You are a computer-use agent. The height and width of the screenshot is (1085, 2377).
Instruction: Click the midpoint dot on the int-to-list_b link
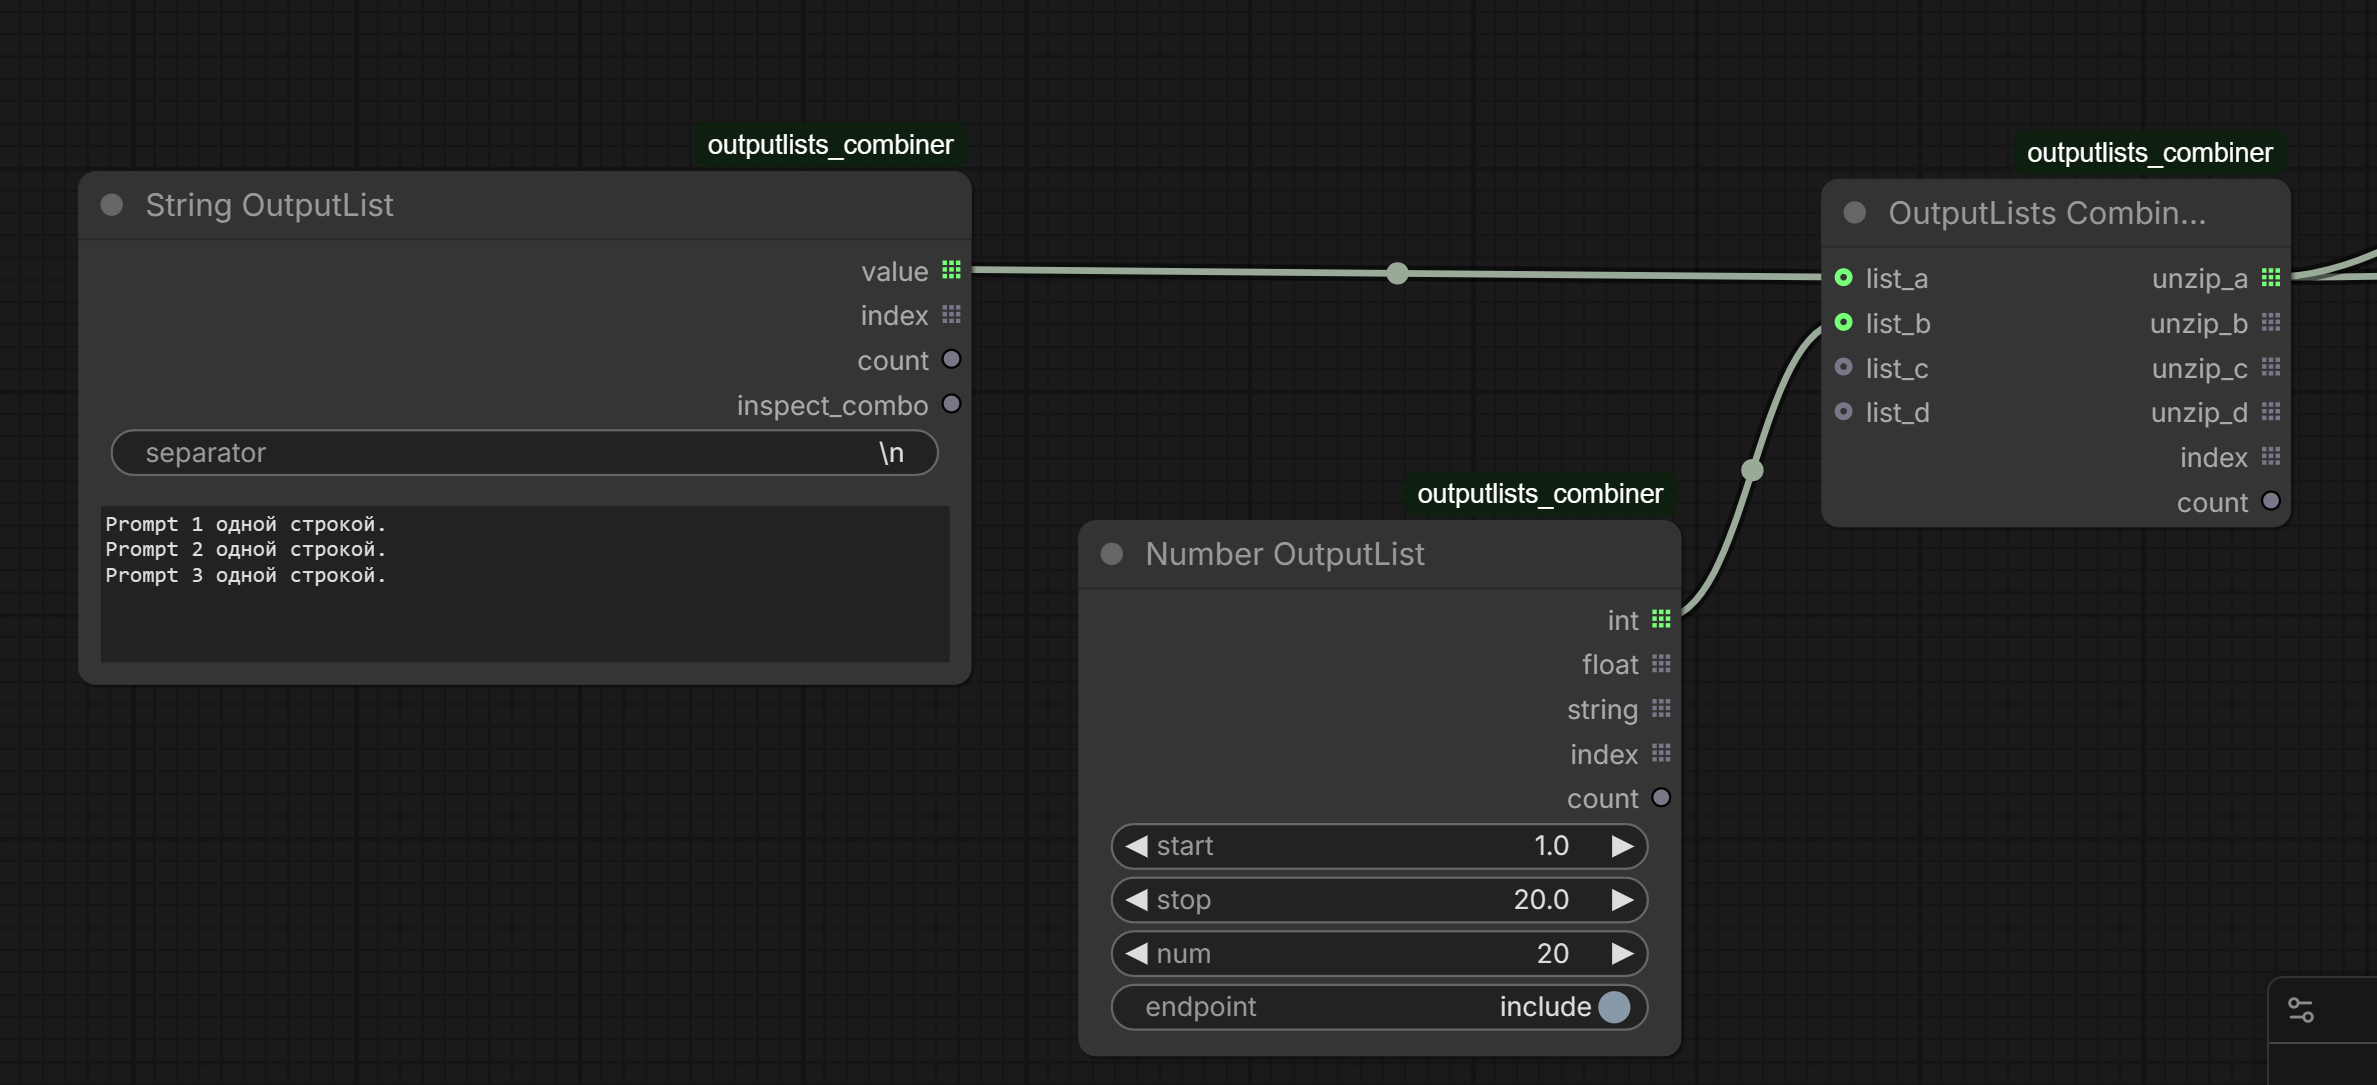(1752, 470)
